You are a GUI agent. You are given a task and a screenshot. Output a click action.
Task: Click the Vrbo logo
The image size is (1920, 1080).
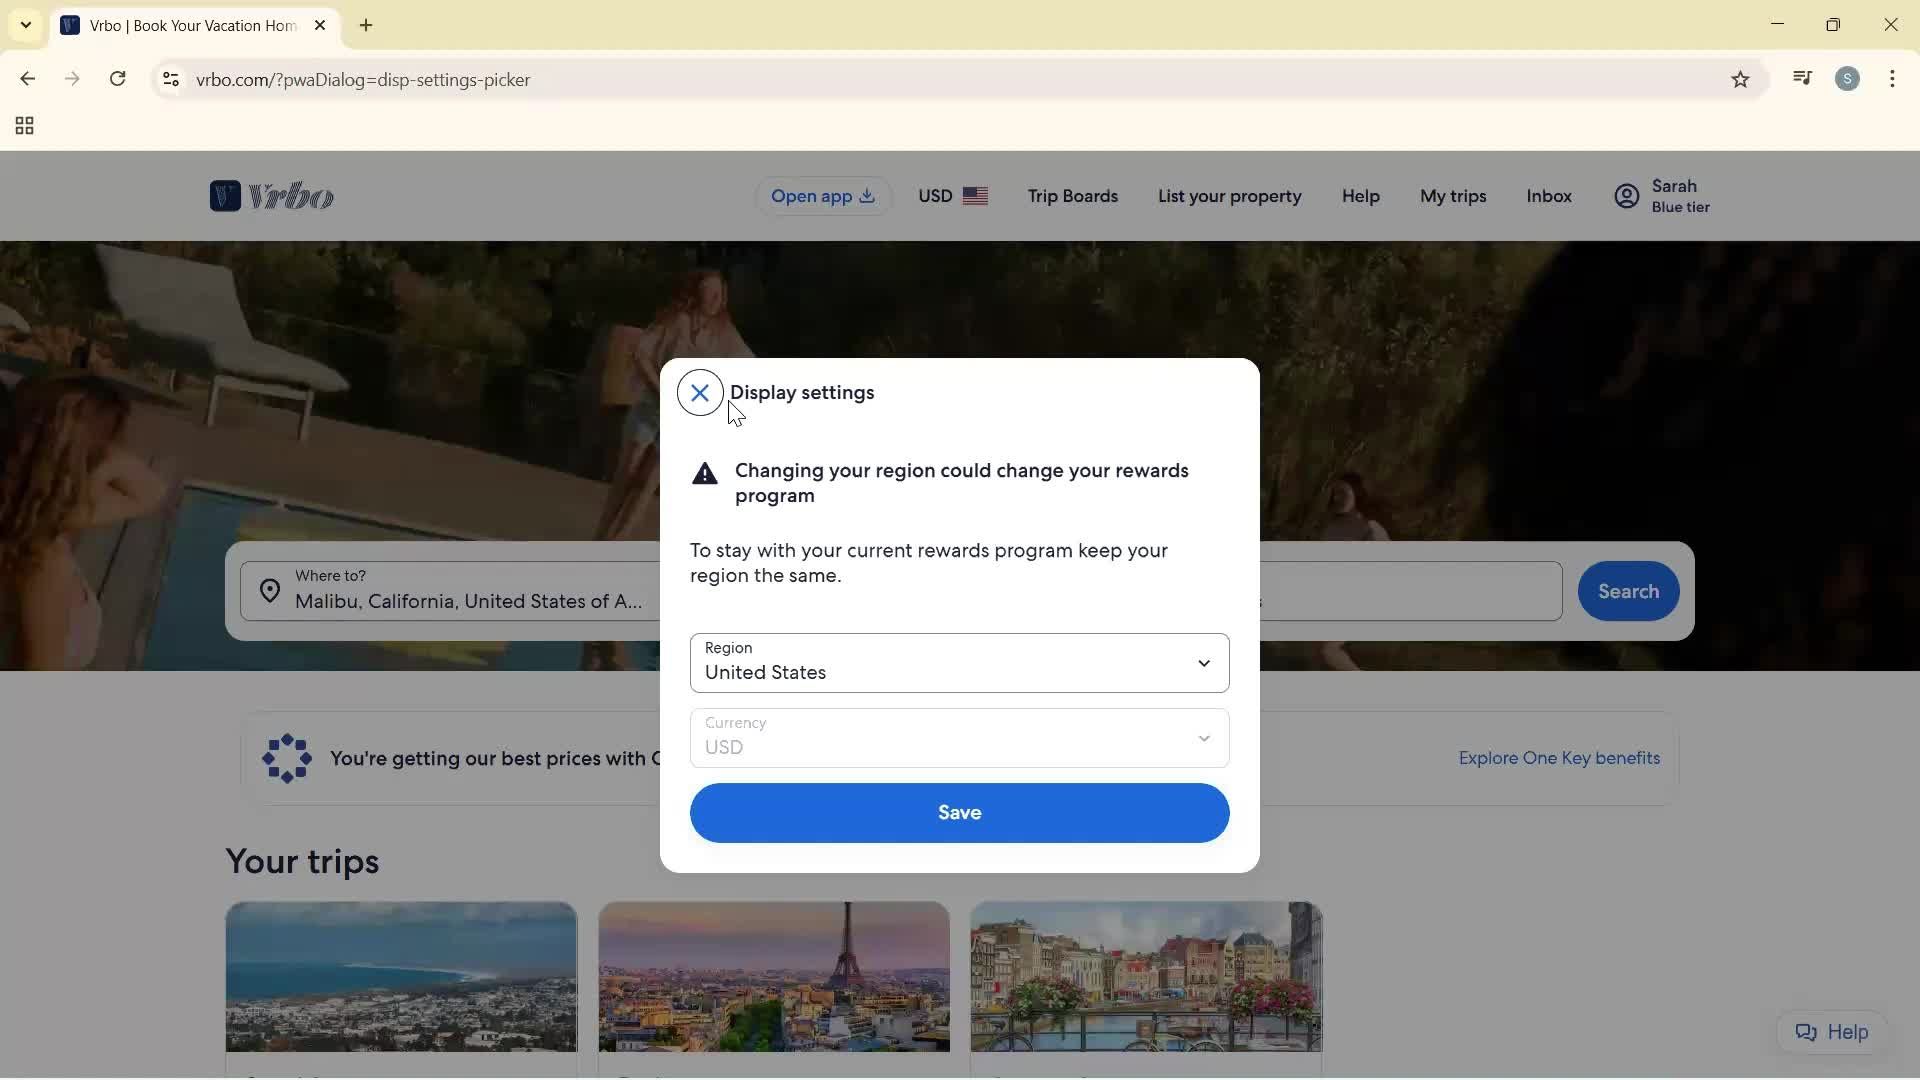[x=270, y=196]
